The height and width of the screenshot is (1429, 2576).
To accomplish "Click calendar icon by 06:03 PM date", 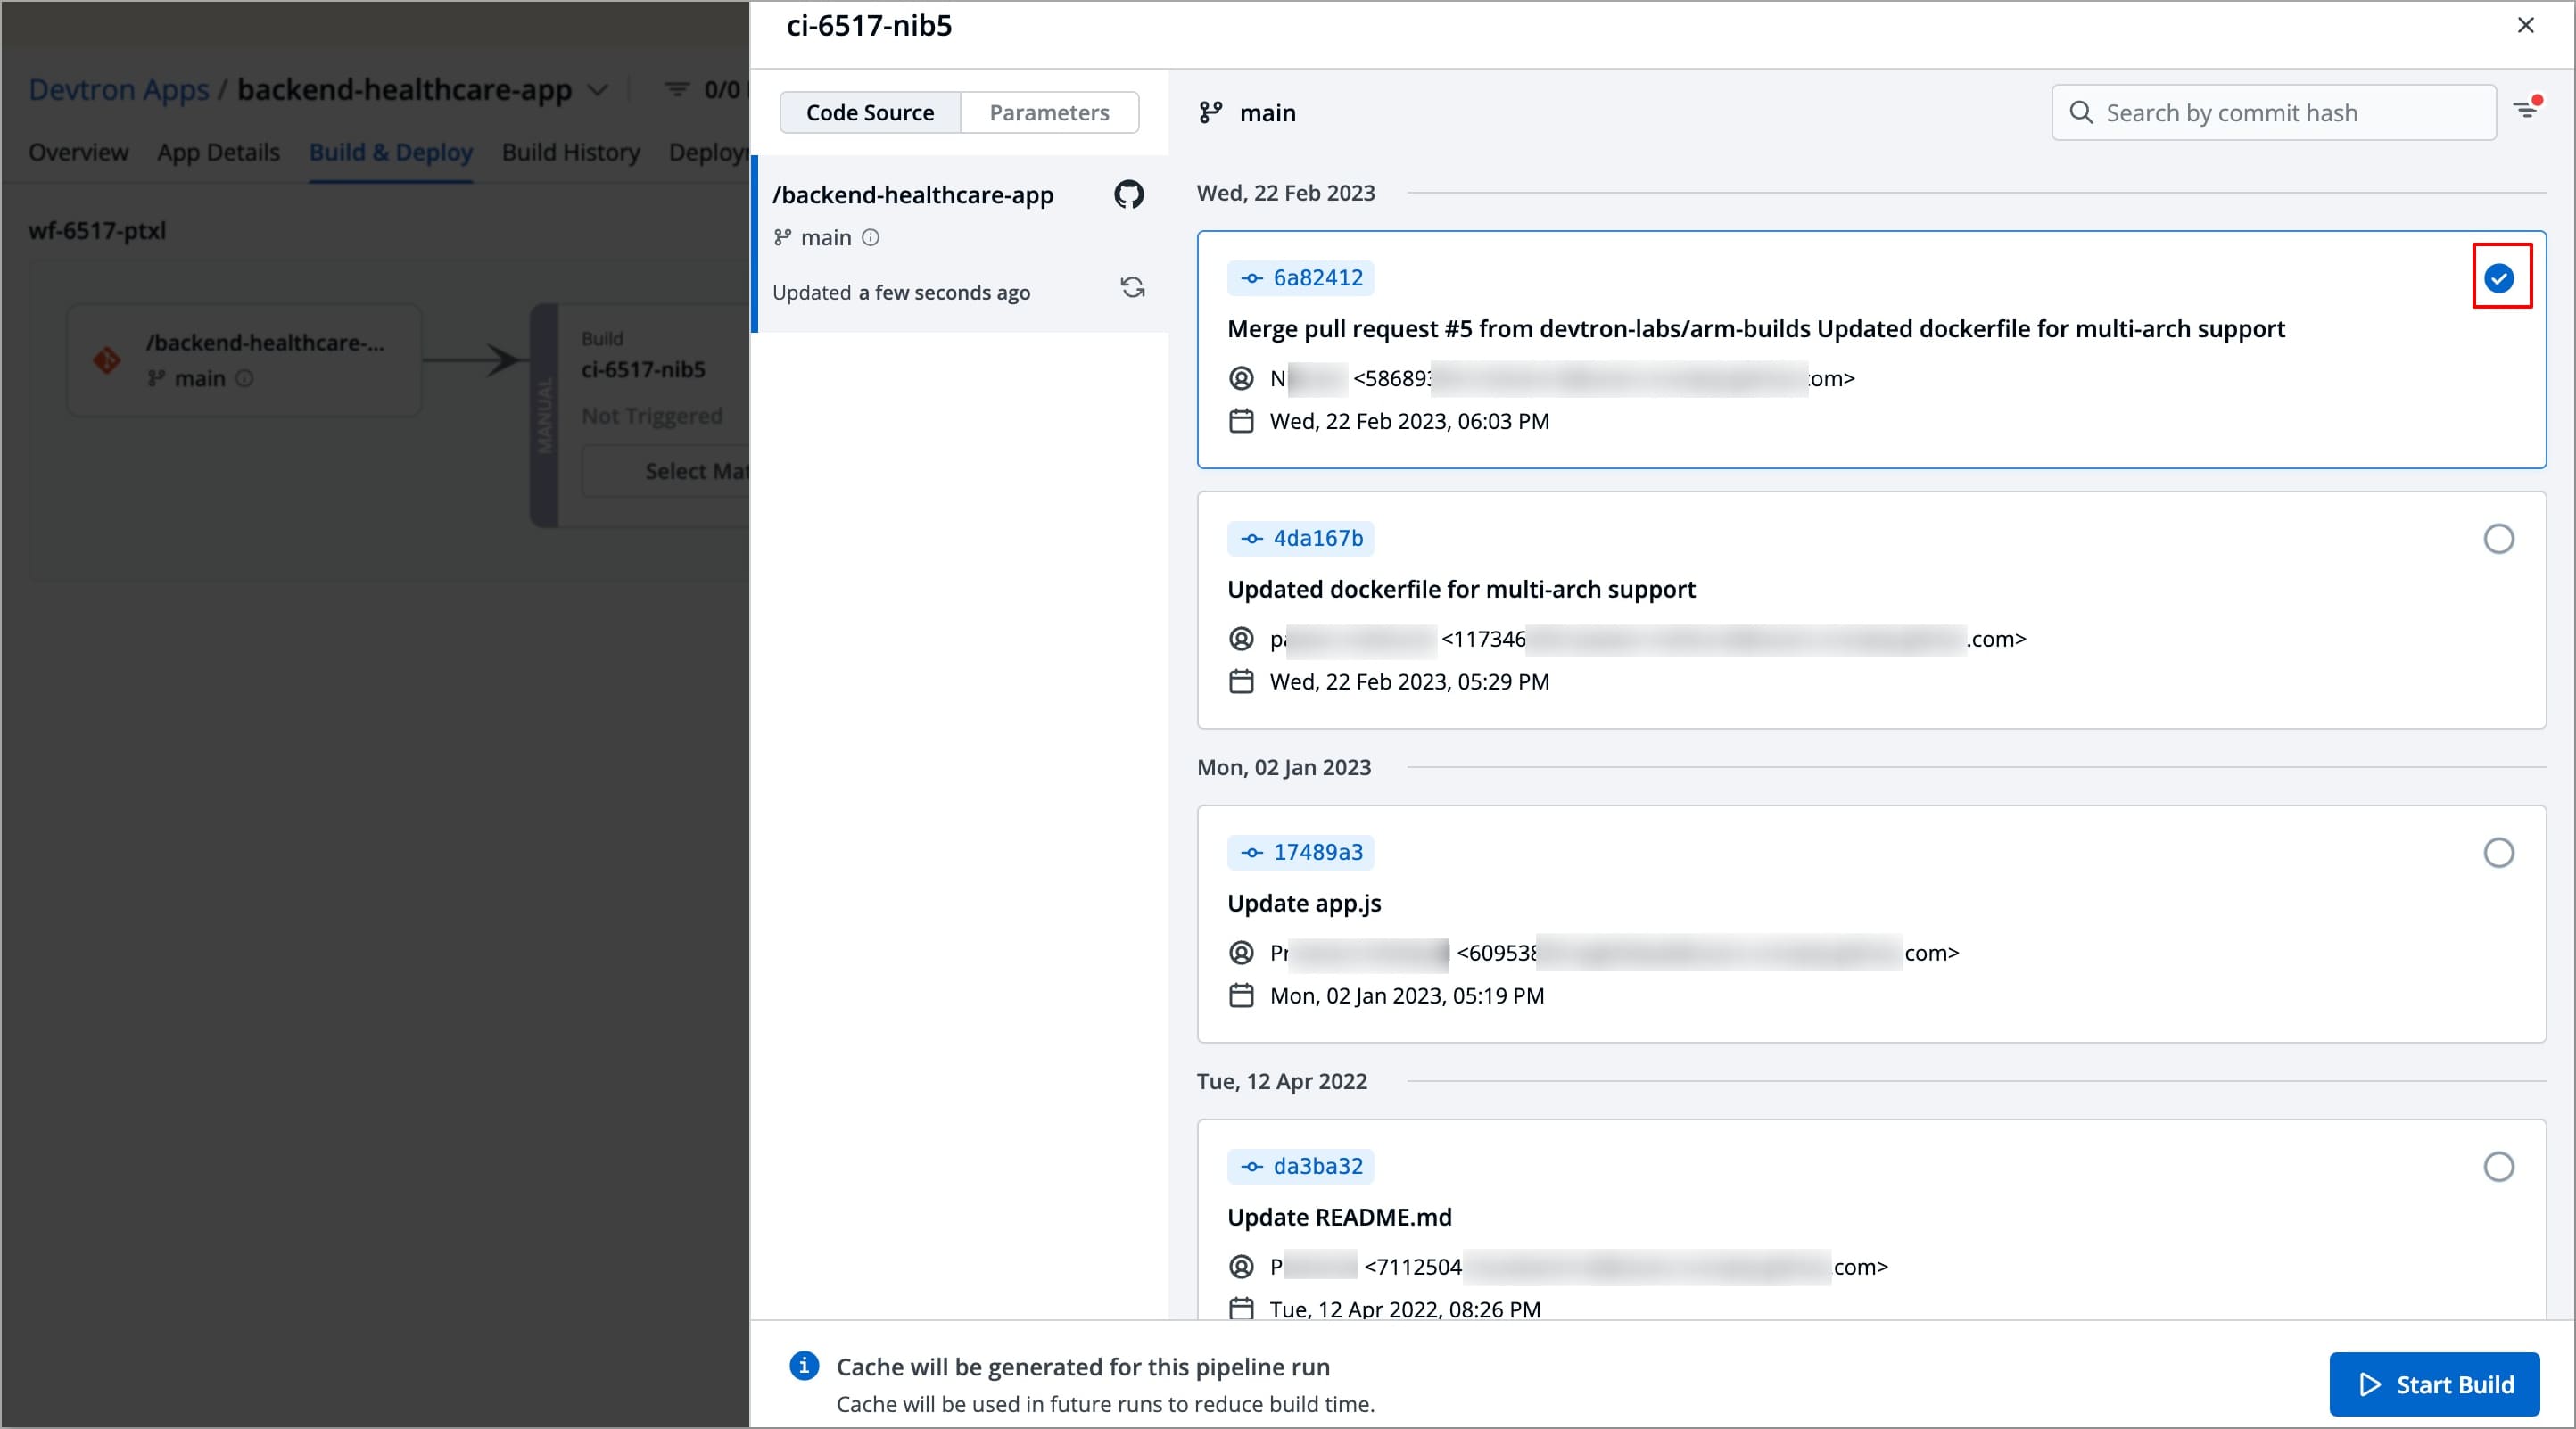I will 1241,421.
